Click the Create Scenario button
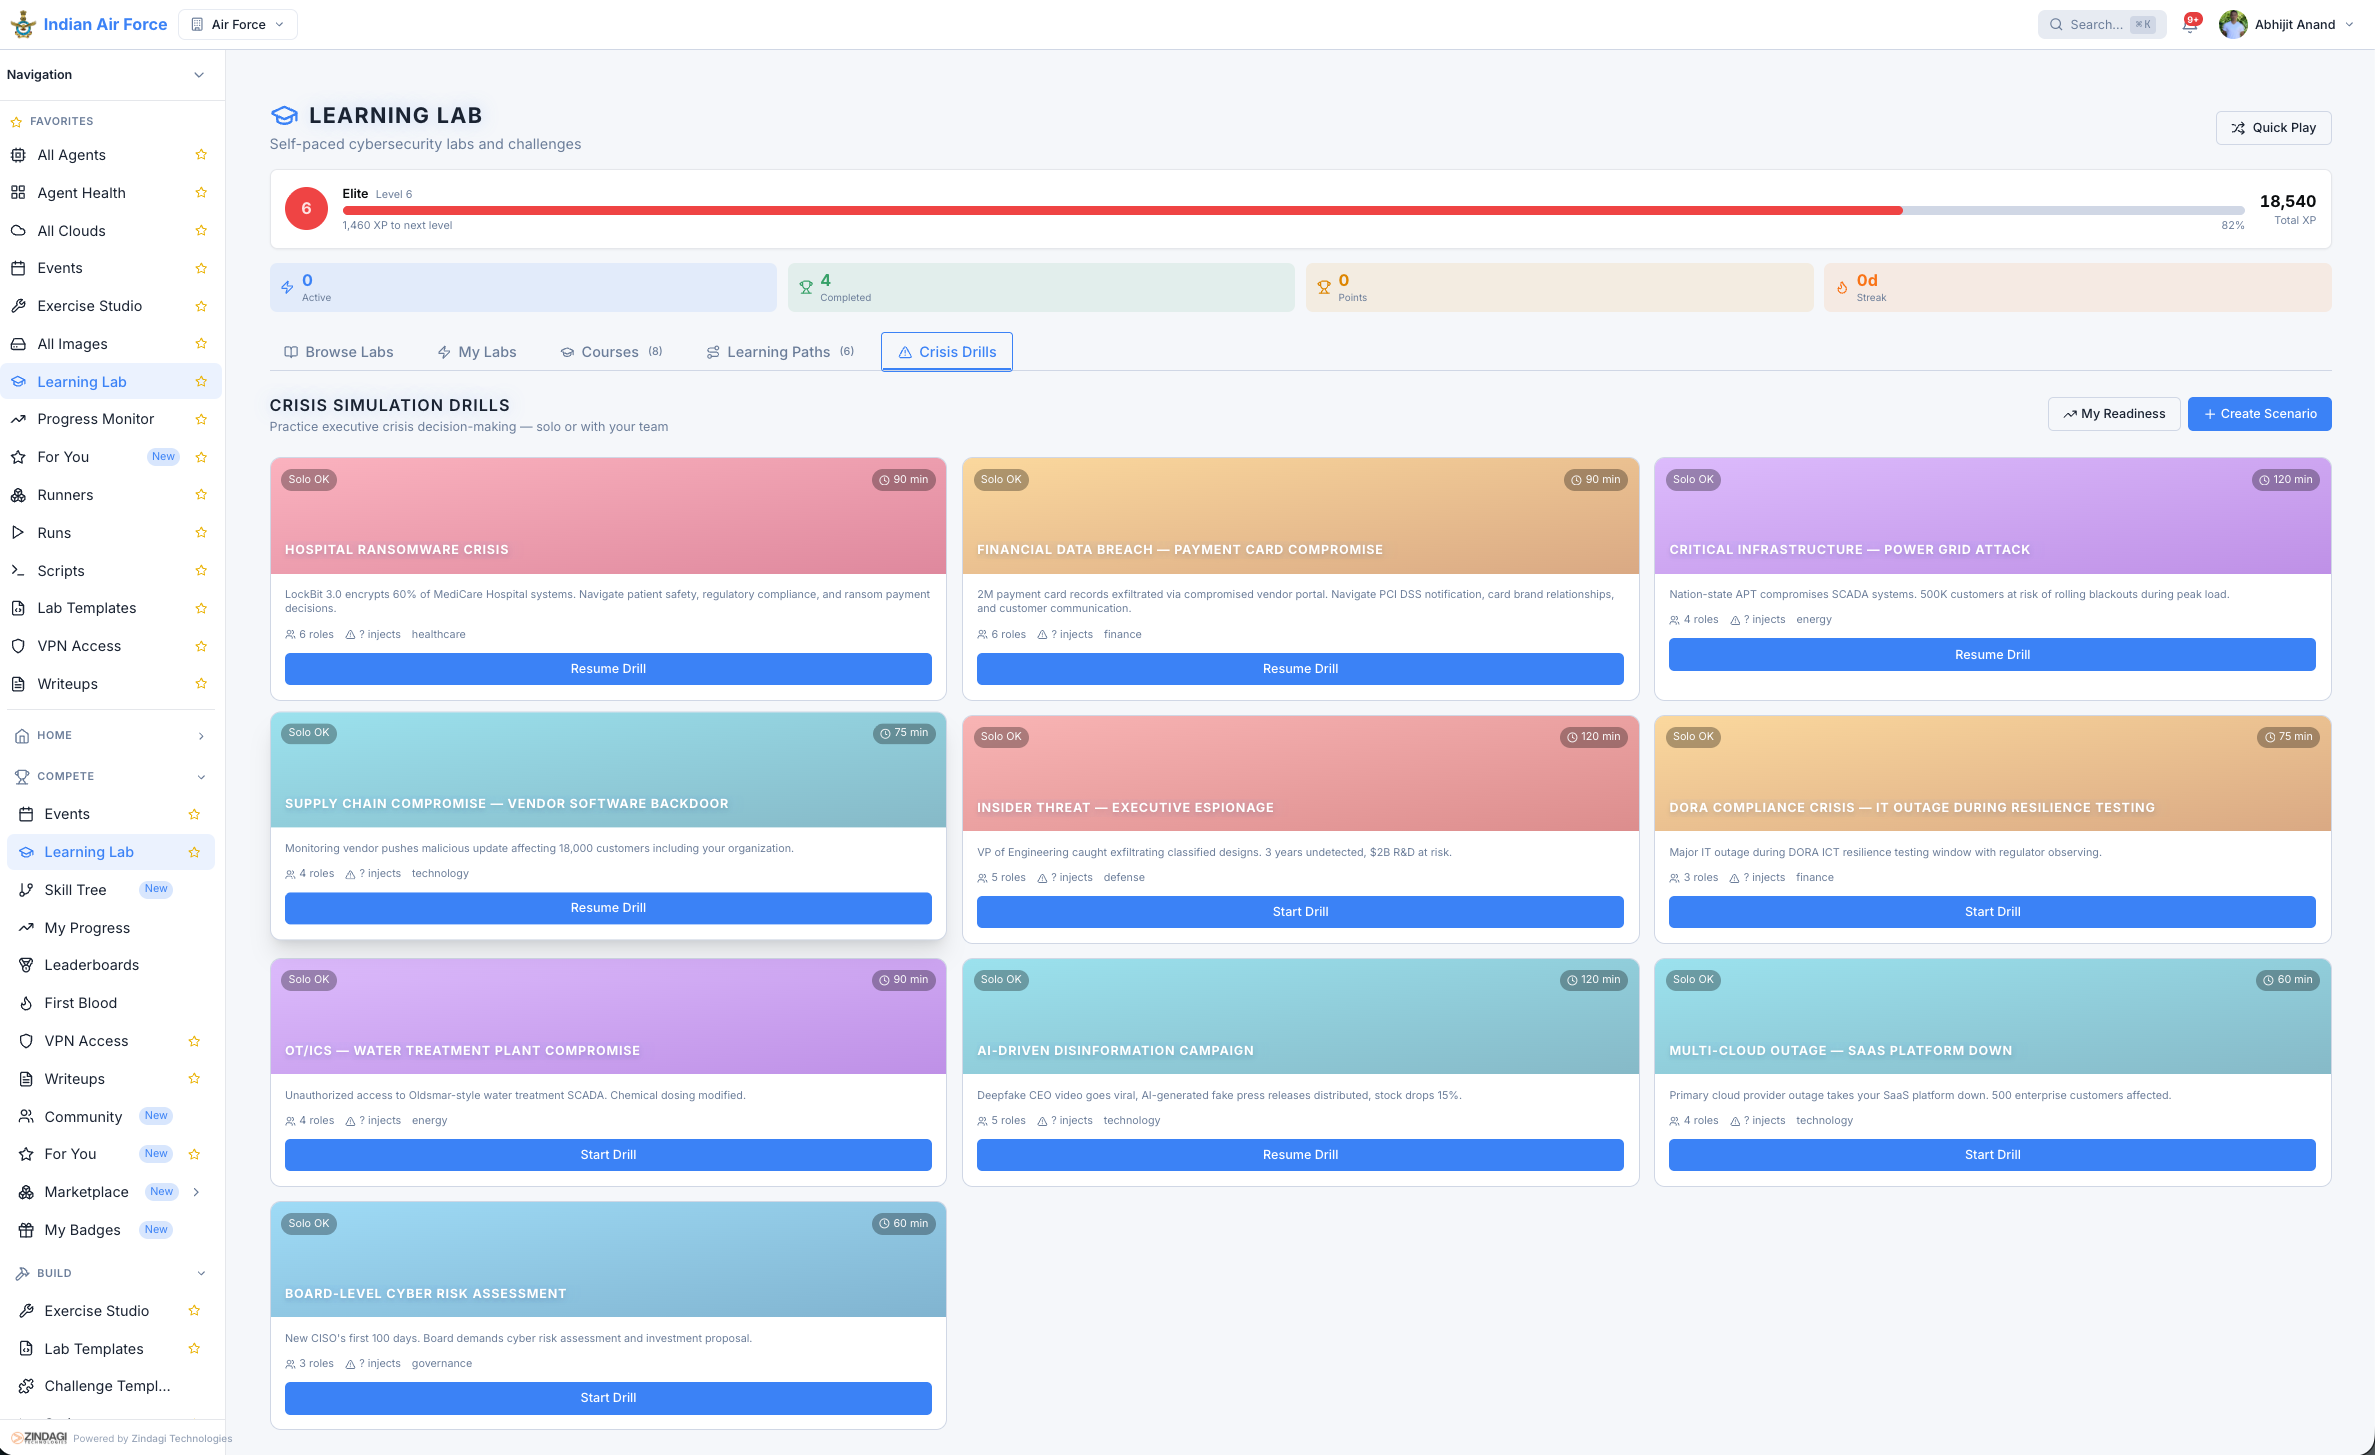 pyautogui.click(x=2259, y=413)
